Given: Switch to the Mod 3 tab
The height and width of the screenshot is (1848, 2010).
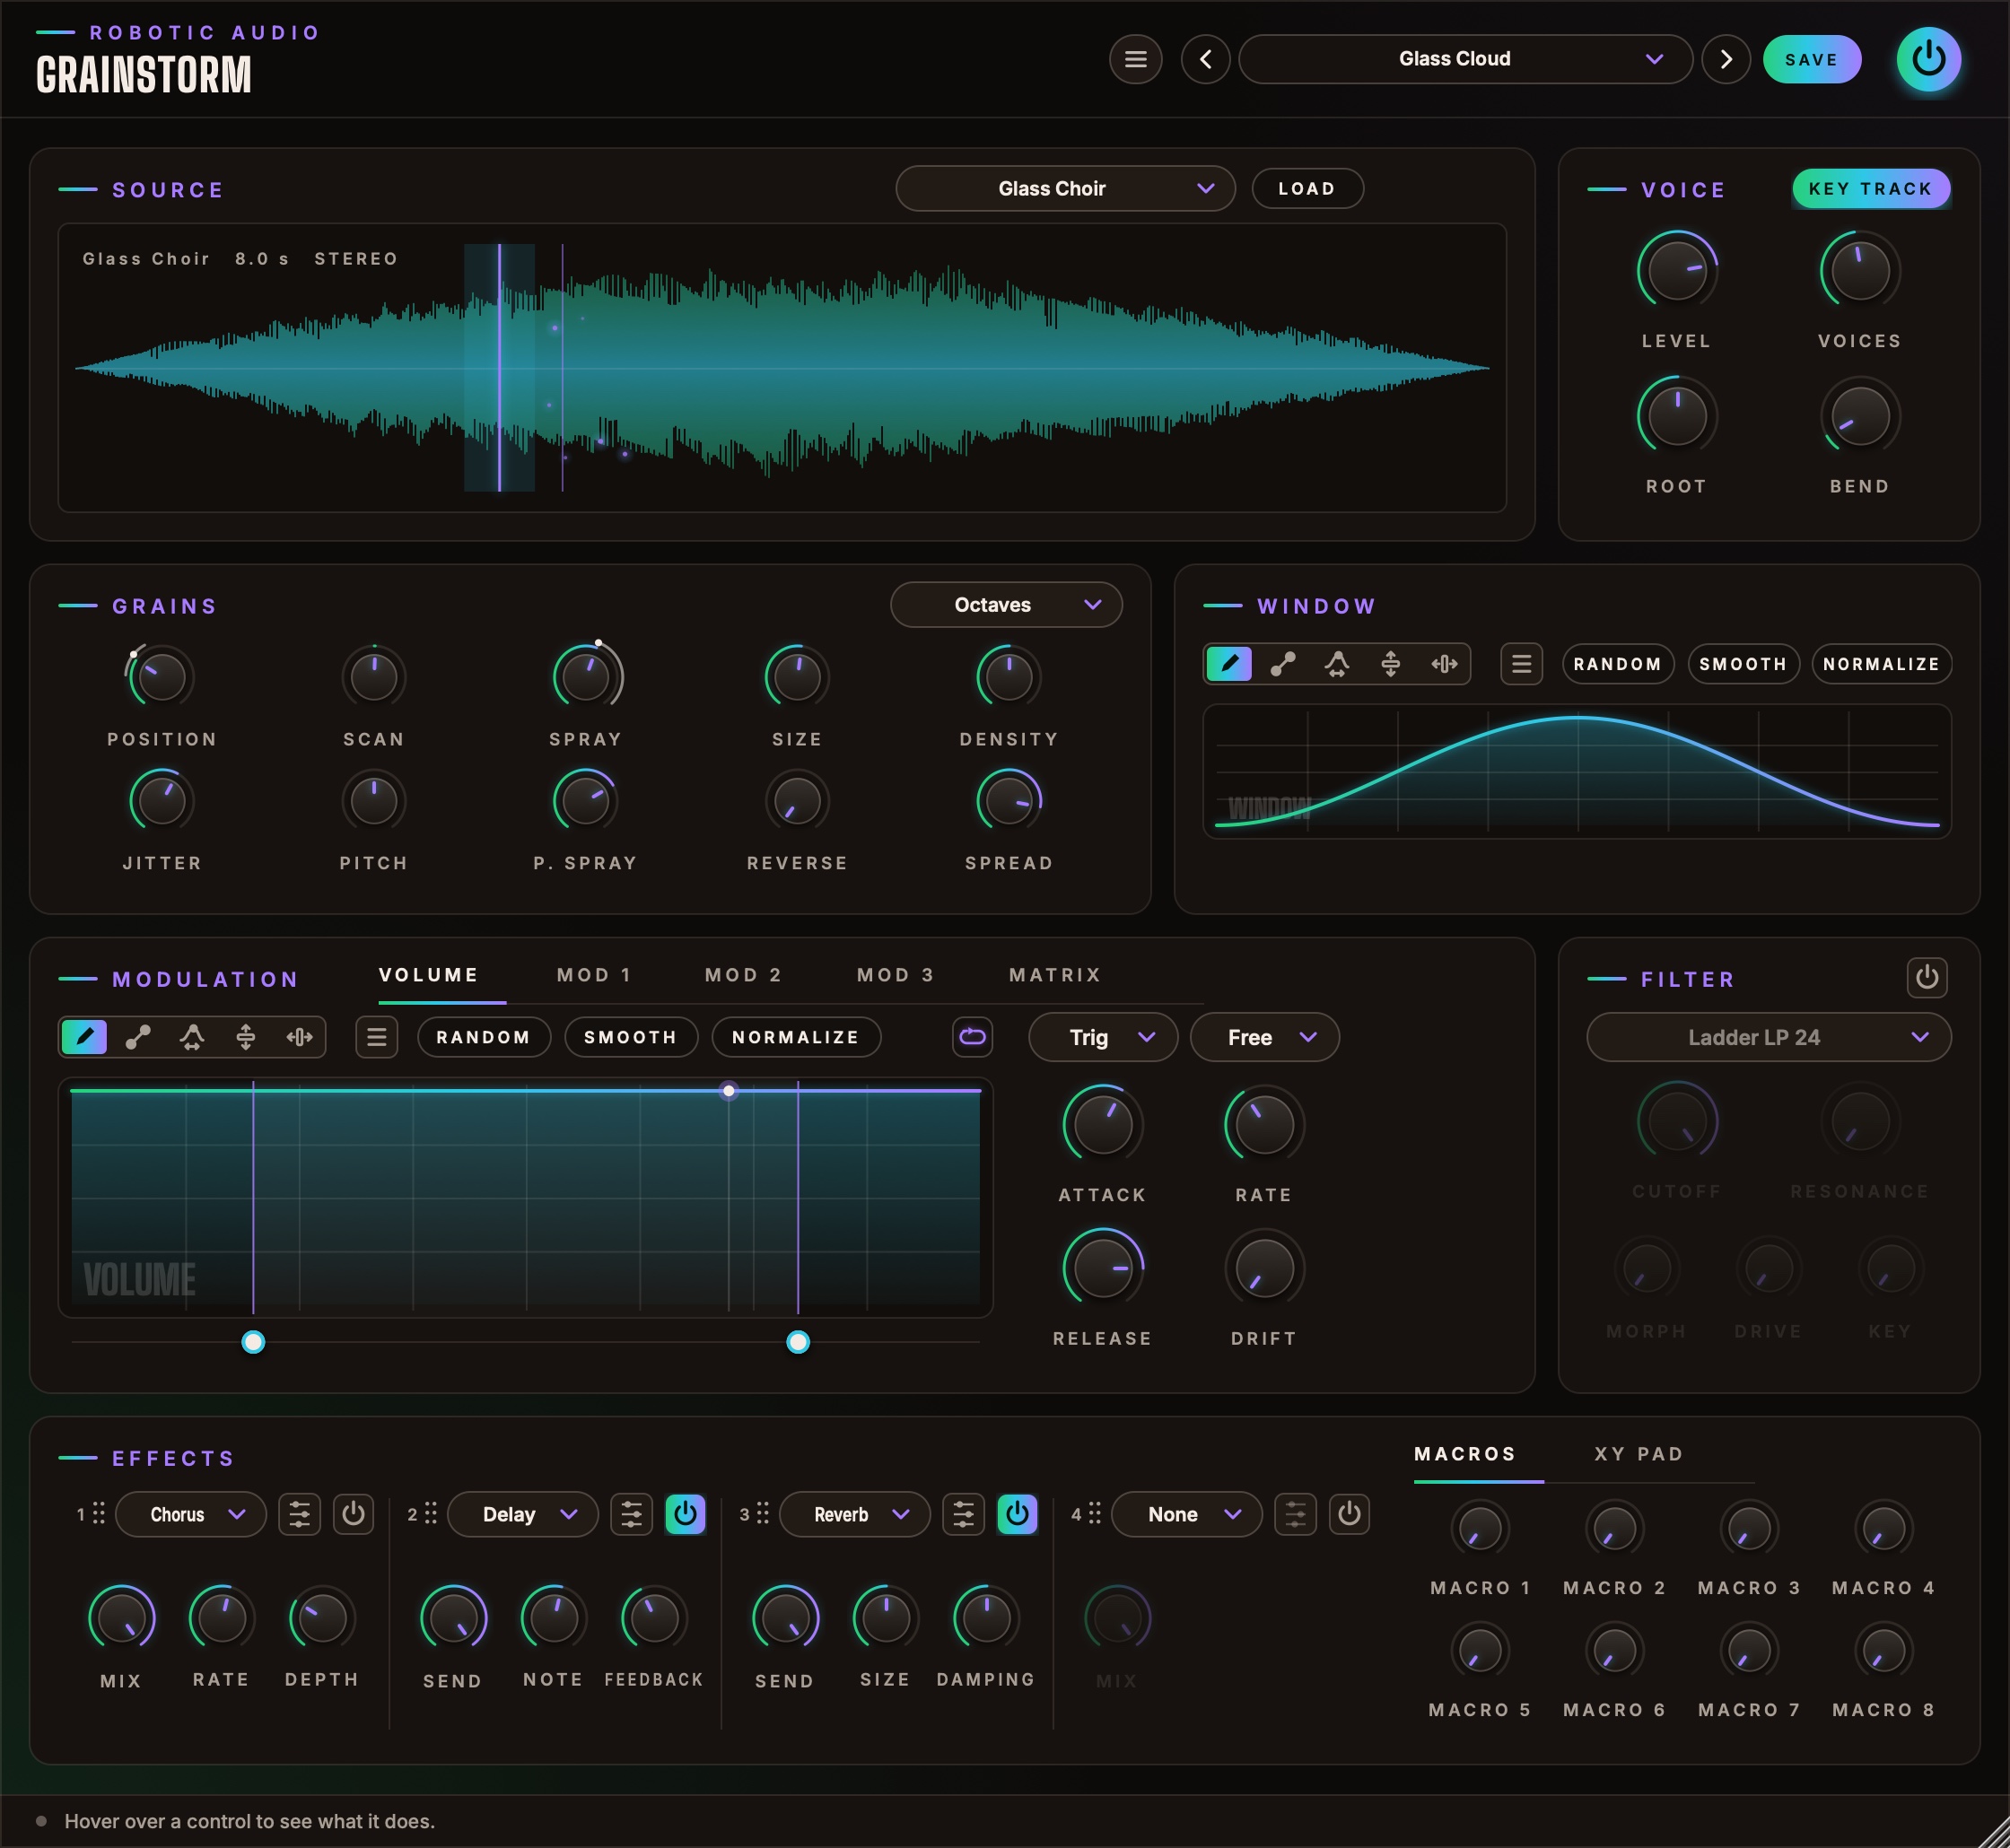Looking at the screenshot, I should [895, 975].
